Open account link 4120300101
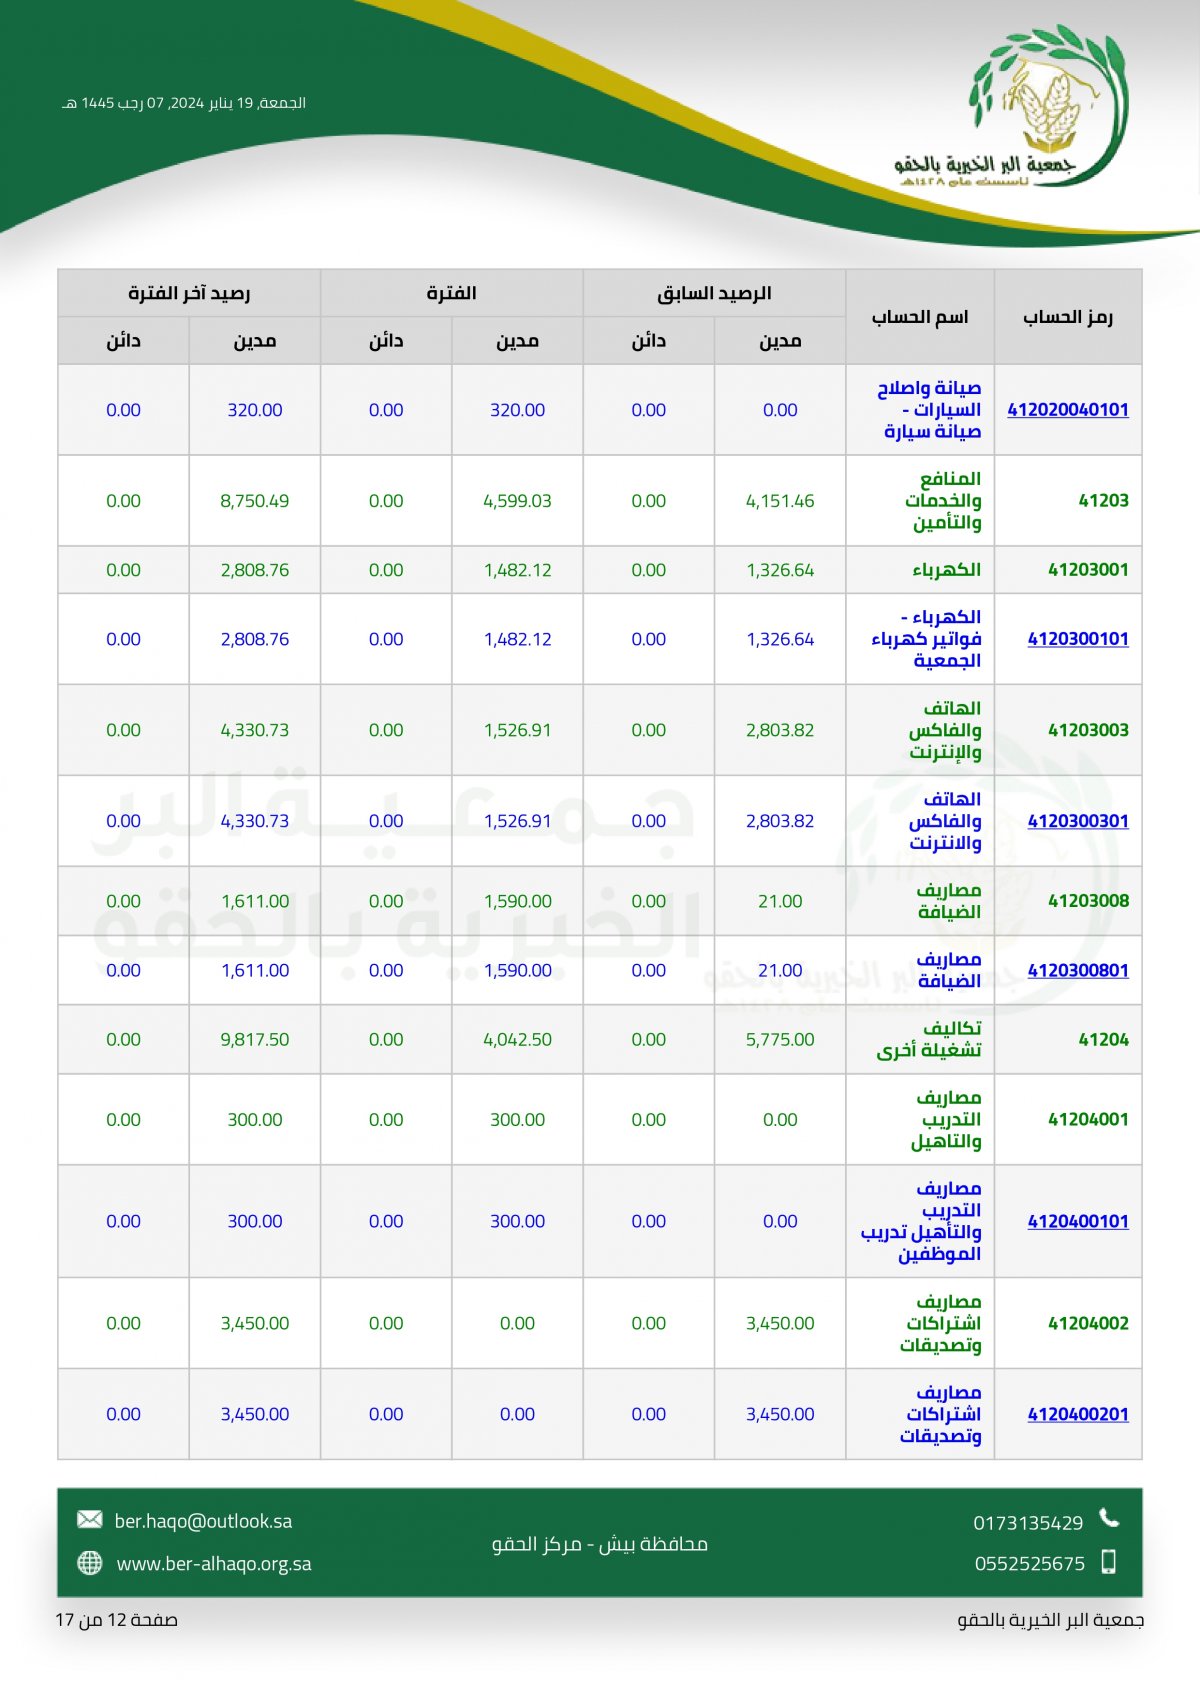 [1077, 639]
